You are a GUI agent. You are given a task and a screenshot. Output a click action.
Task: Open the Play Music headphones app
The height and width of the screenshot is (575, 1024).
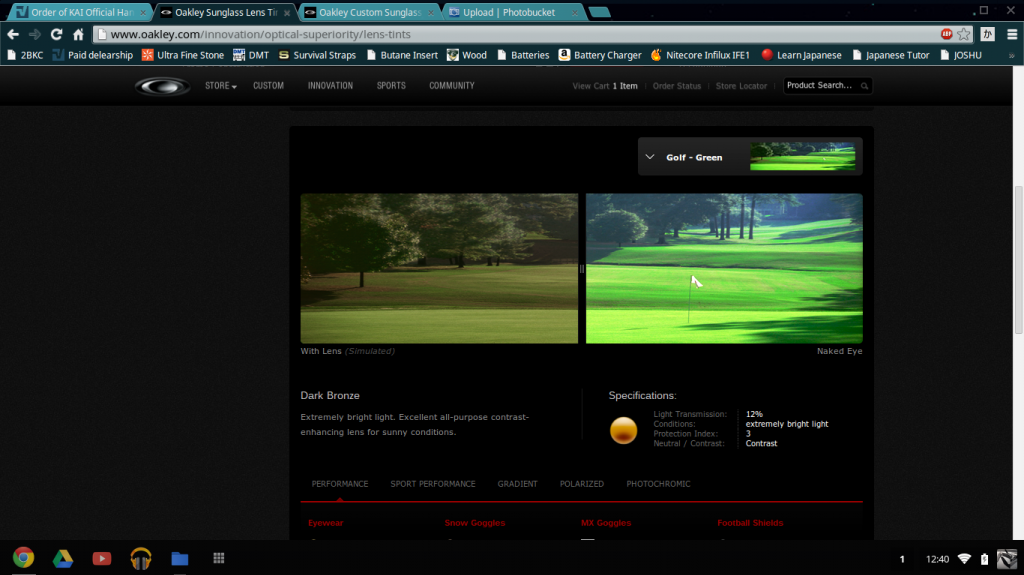click(x=140, y=558)
